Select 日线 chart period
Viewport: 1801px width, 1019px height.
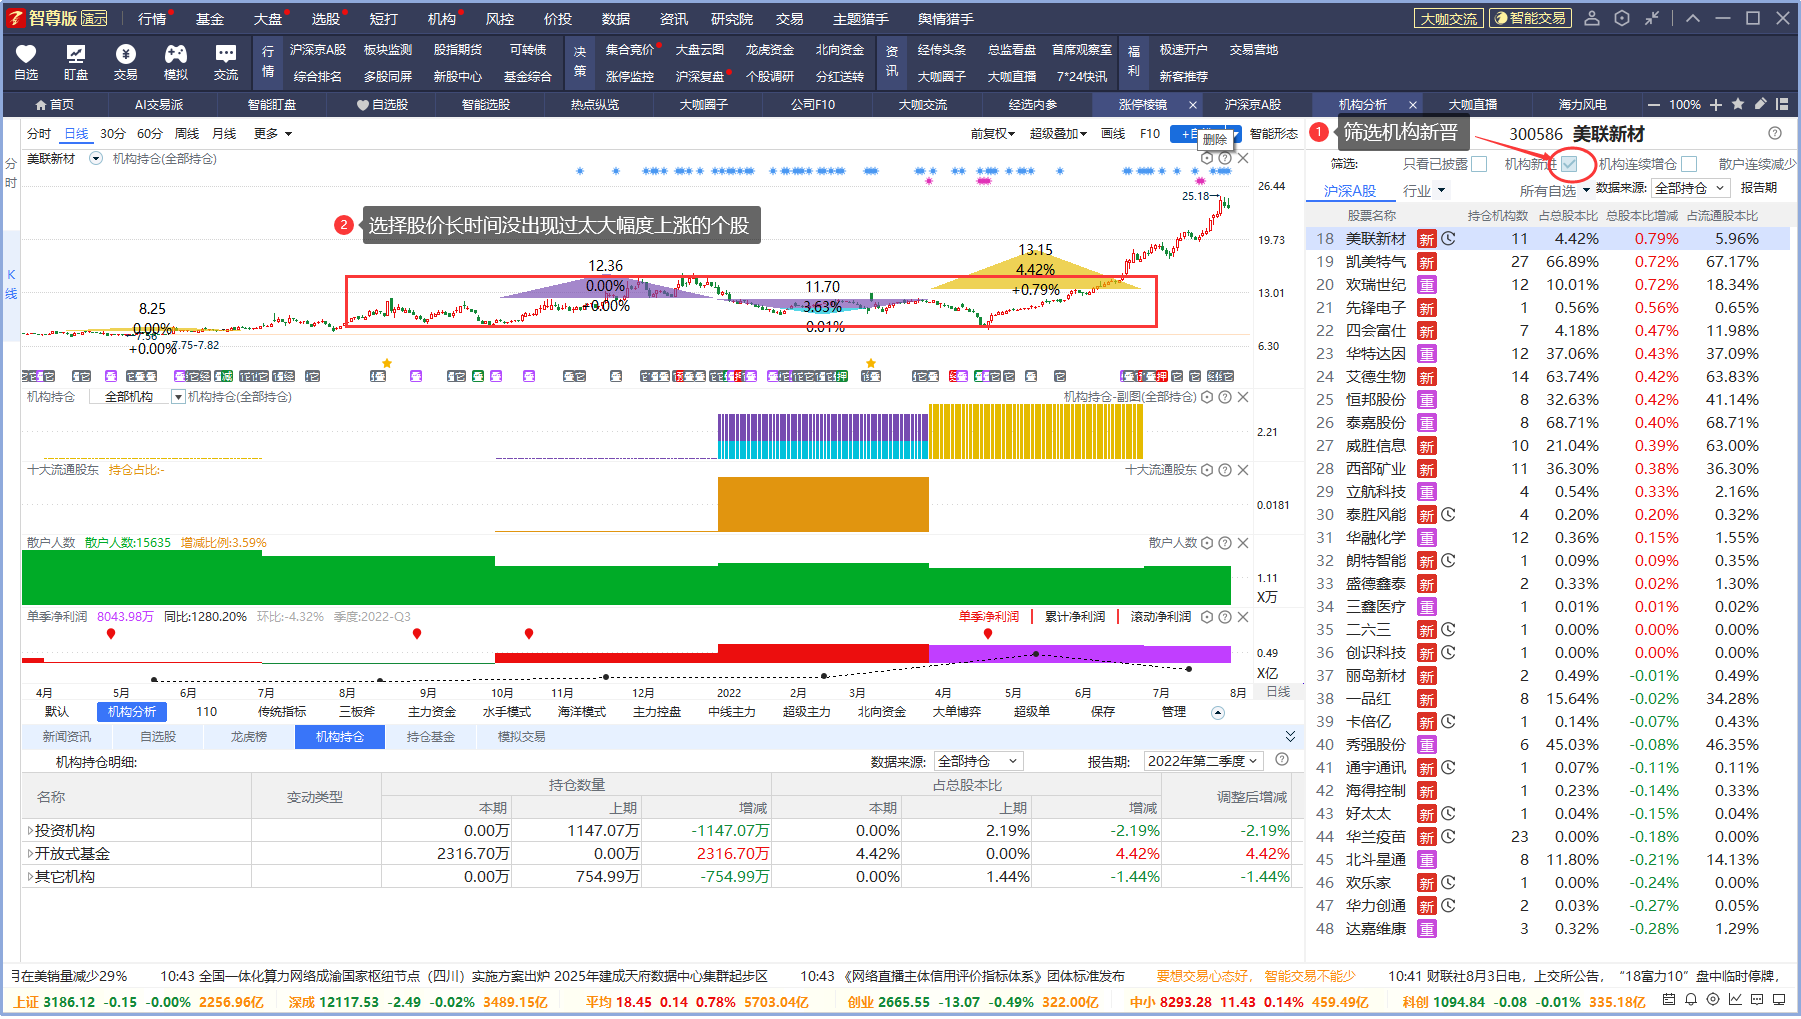(76, 134)
